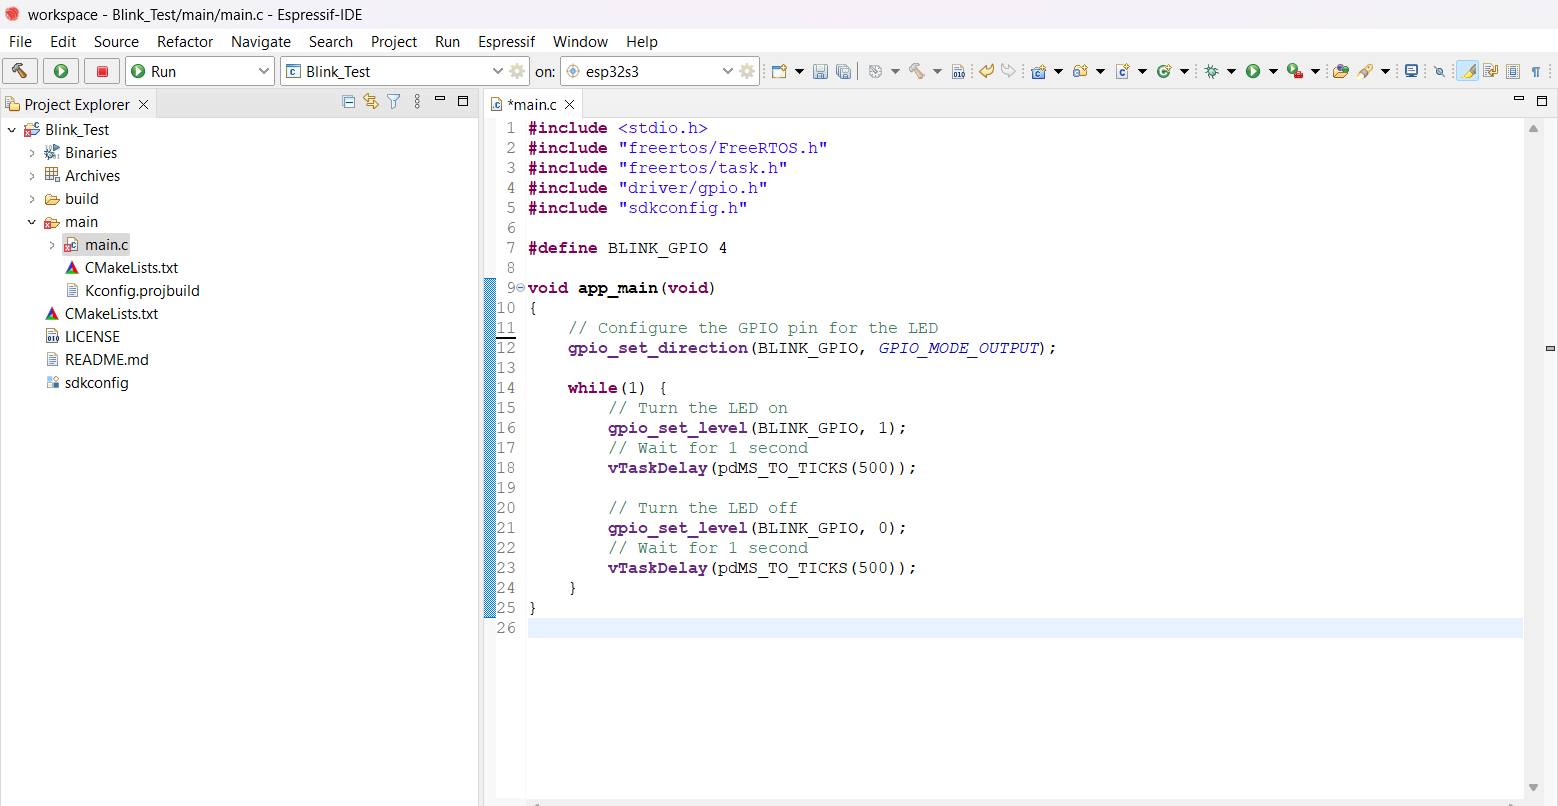Image resolution: width=1558 pixels, height=806 pixels.
Task: Toggle Show Whitespace Characters pilcrow icon
Action: coord(1536,71)
